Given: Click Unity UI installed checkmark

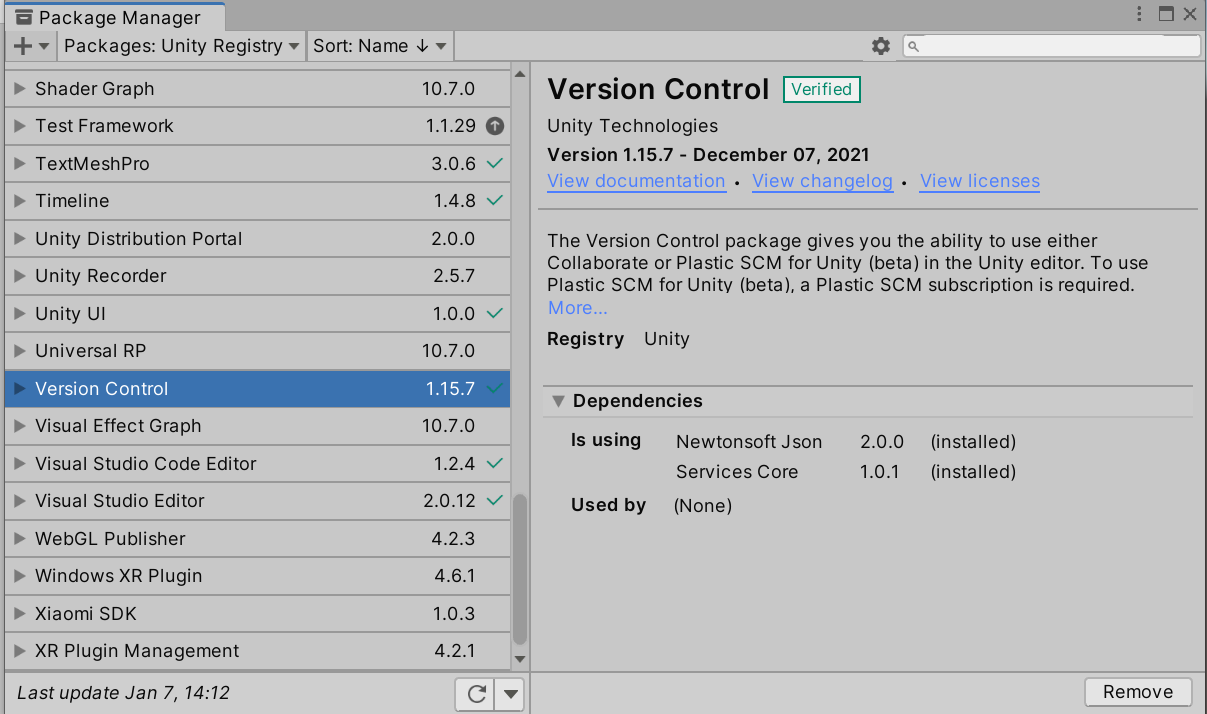Looking at the screenshot, I should click(494, 313).
